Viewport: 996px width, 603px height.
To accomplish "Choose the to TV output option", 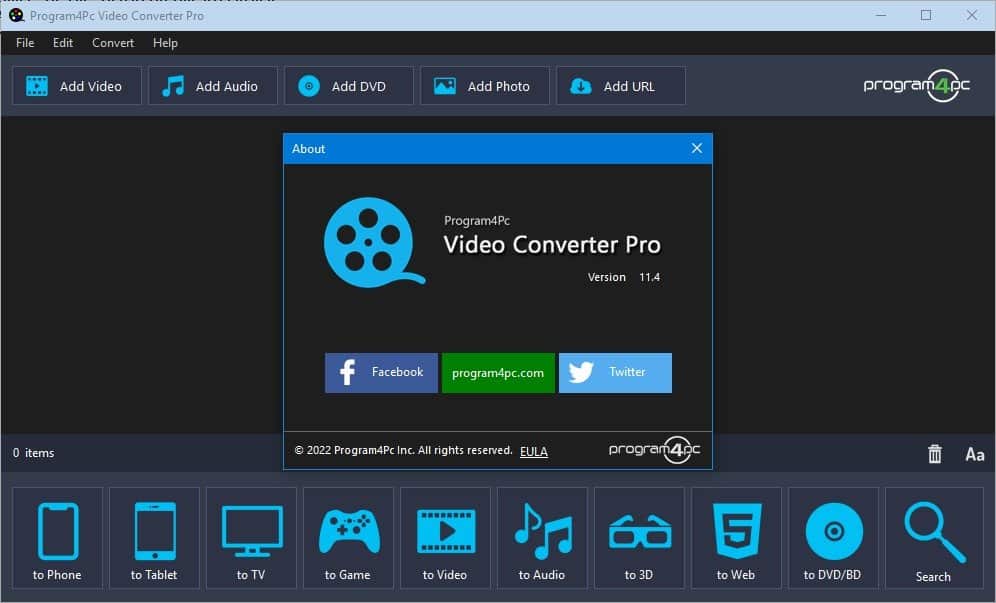I will [x=251, y=538].
